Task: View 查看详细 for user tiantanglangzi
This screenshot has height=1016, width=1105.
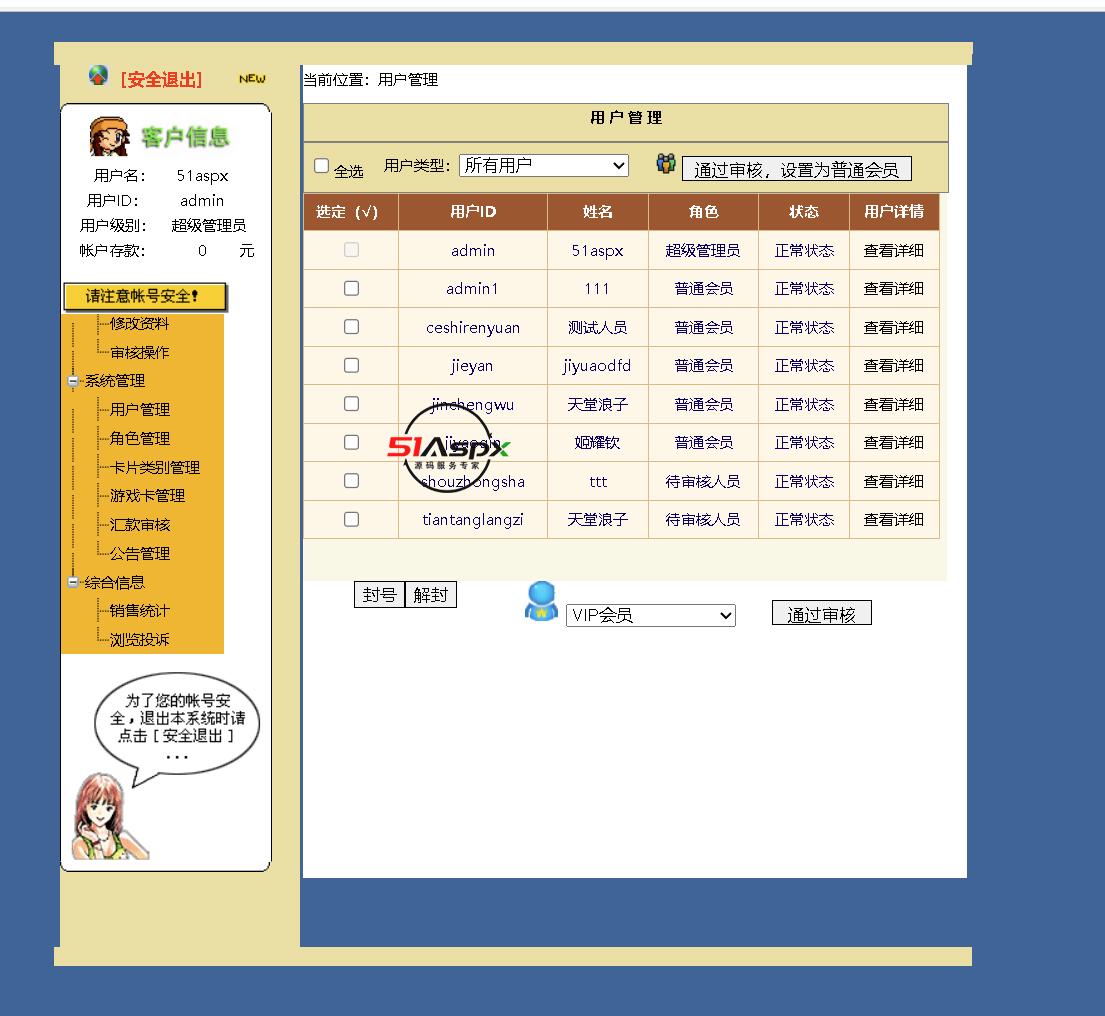Action: 894,520
